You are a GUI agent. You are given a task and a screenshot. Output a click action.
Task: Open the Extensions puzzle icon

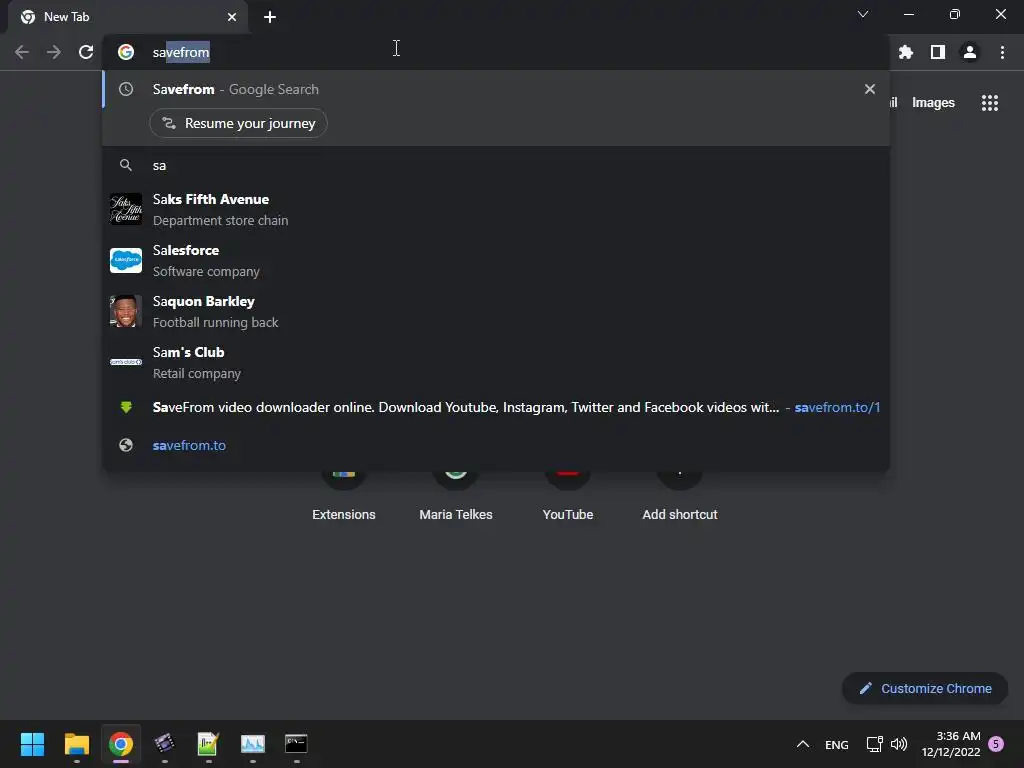(x=906, y=52)
